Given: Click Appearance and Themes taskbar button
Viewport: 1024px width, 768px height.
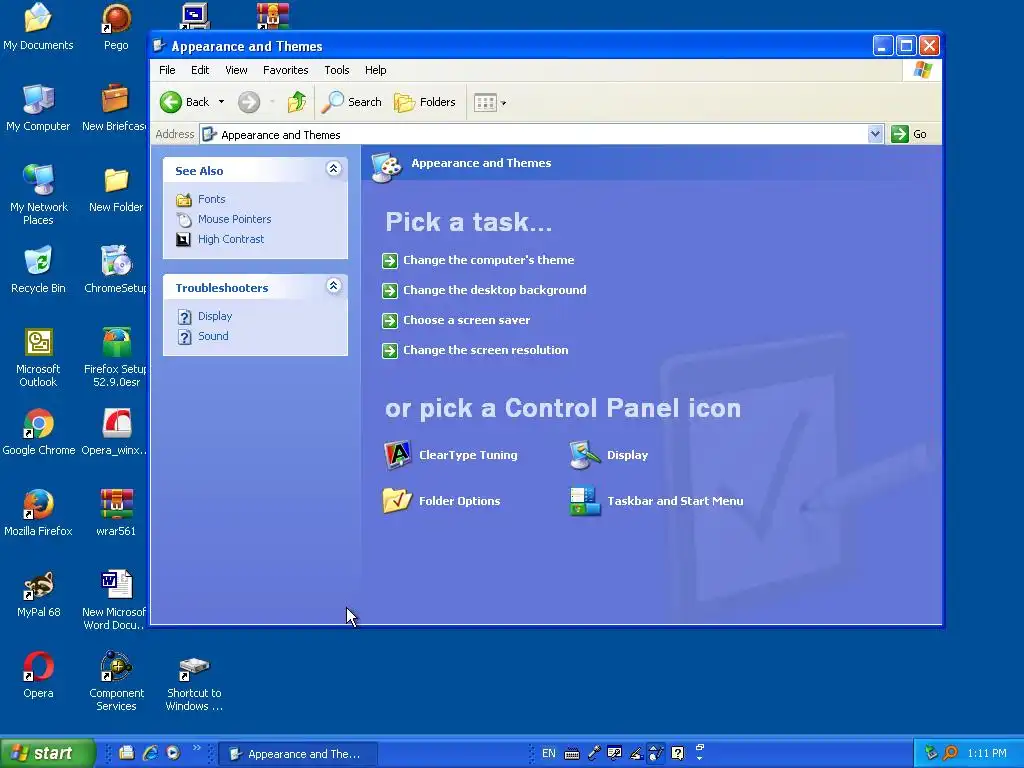Looking at the screenshot, I should 297,754.
